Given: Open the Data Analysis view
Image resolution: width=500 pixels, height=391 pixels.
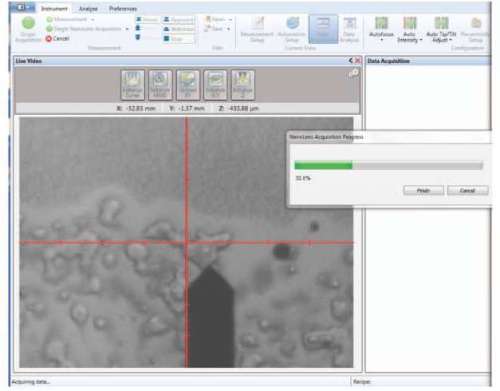Looking at the screenshot, I should 349,29.
